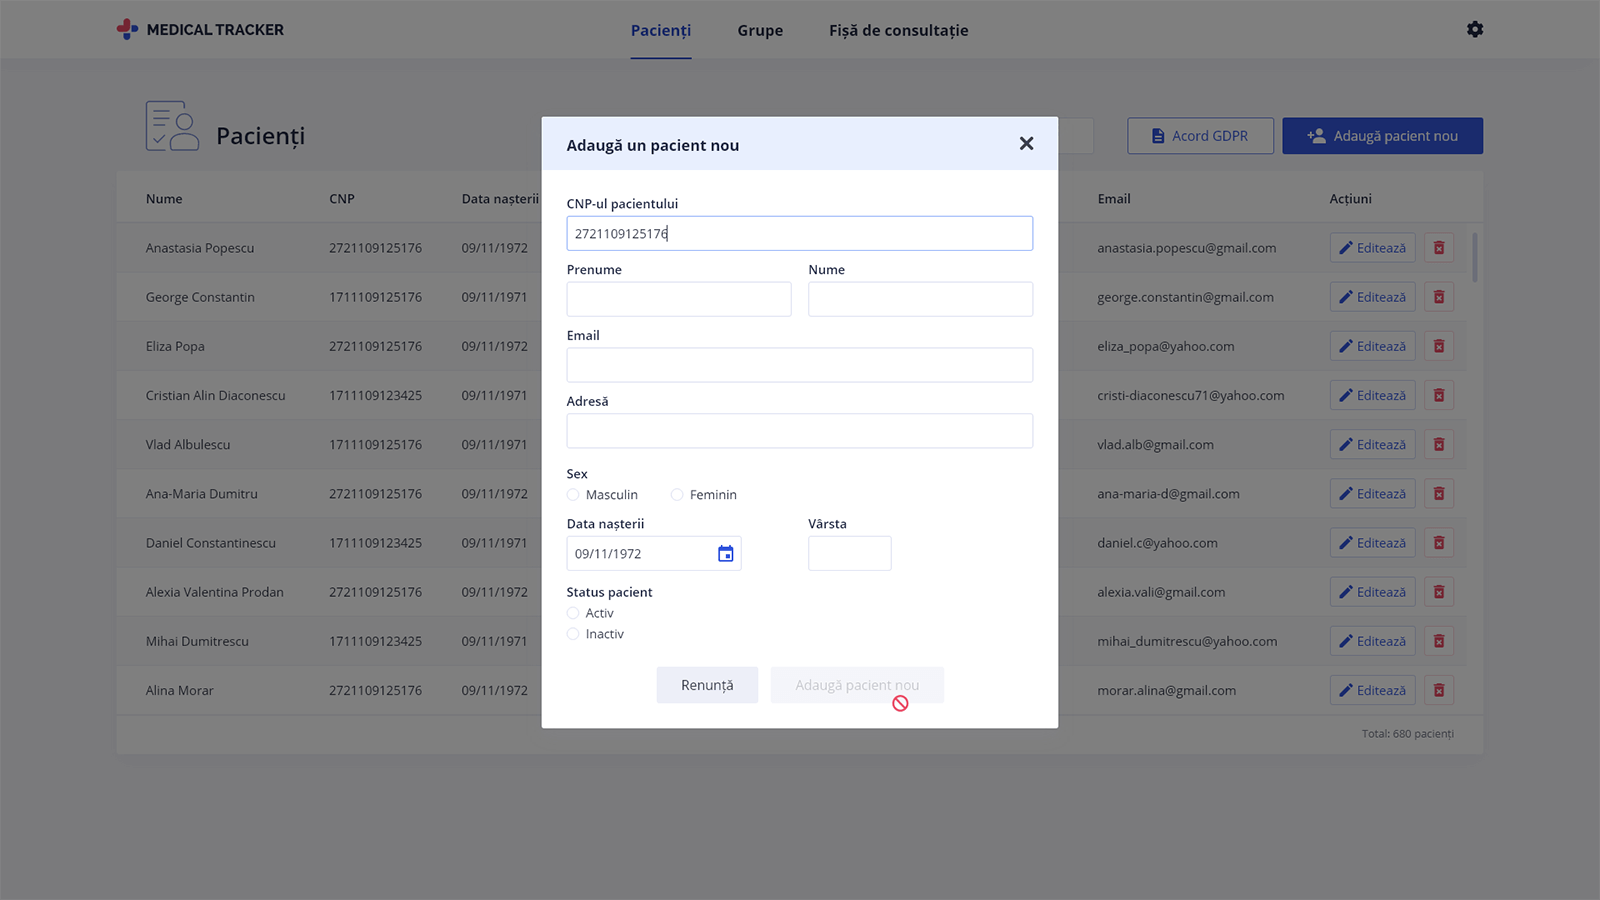Switch to the Pacienți tab
Screen dimensions: 1600x900
[x=661, y=30]
